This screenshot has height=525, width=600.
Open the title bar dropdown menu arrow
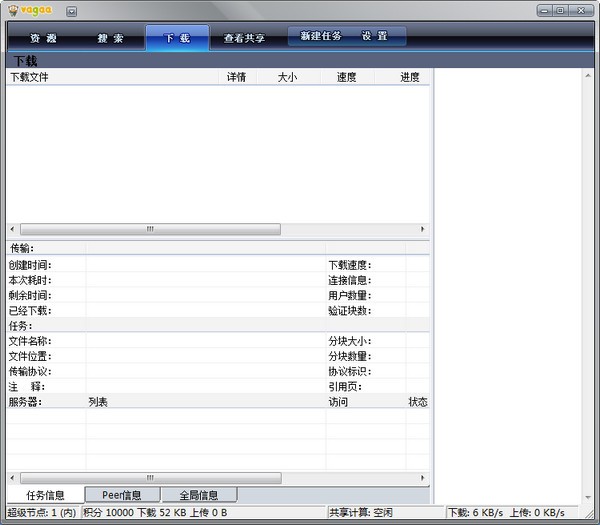(x=71, y=11)
